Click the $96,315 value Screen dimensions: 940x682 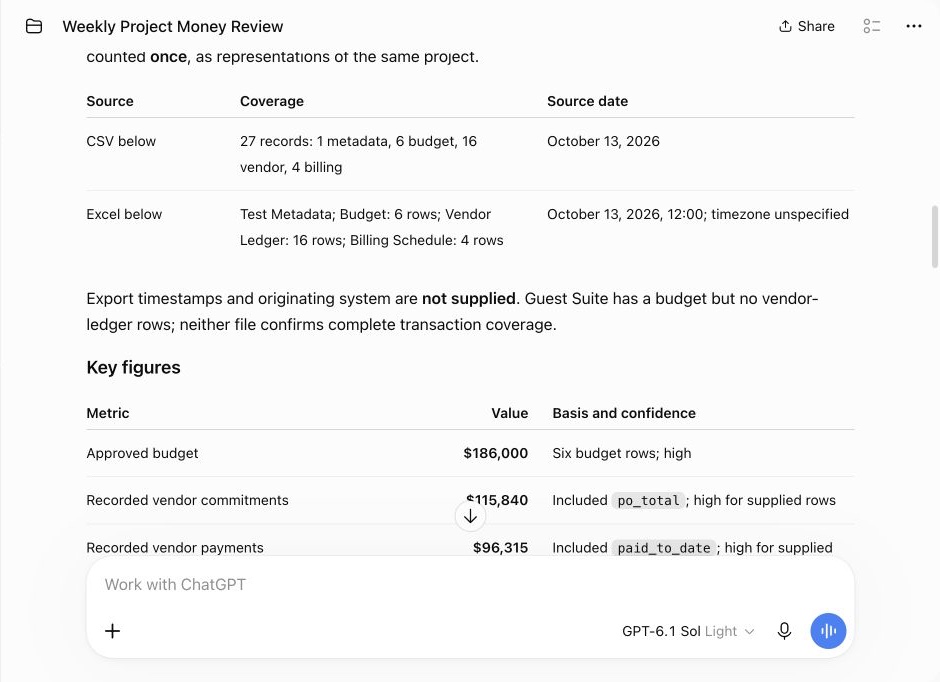click(501, 548)
